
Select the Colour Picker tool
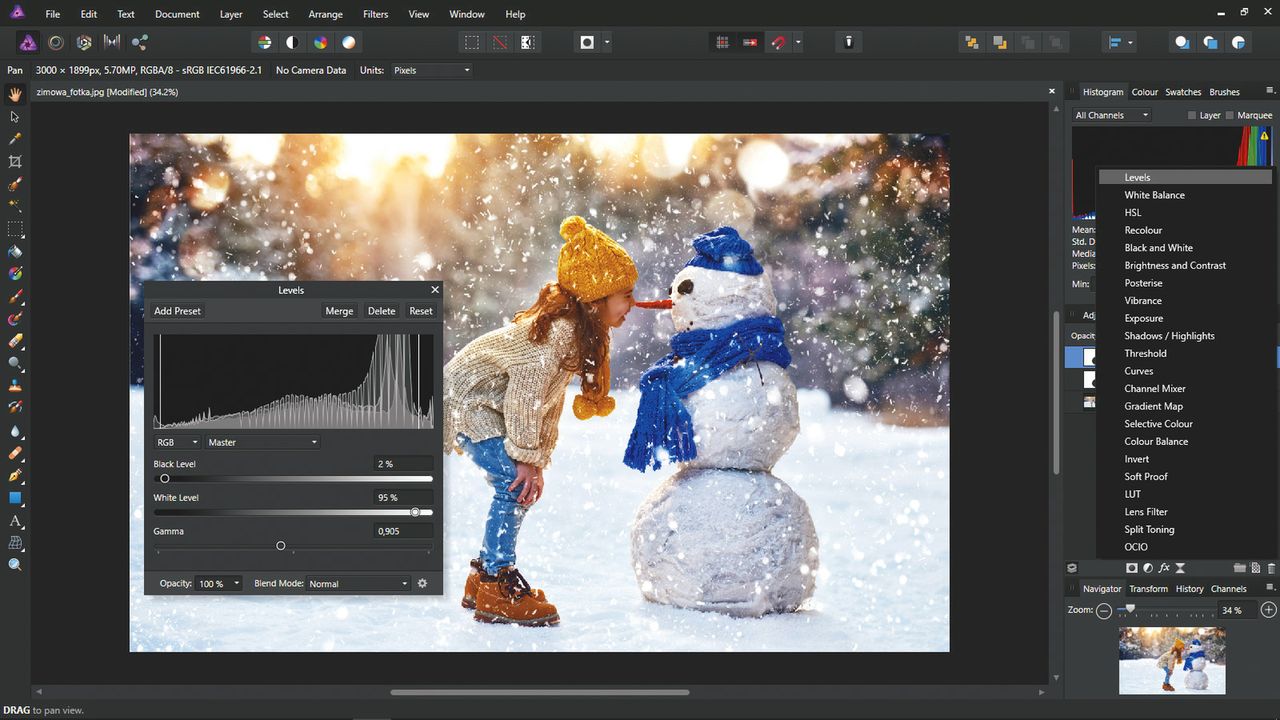pyautogui.click(x=15, y=138)
